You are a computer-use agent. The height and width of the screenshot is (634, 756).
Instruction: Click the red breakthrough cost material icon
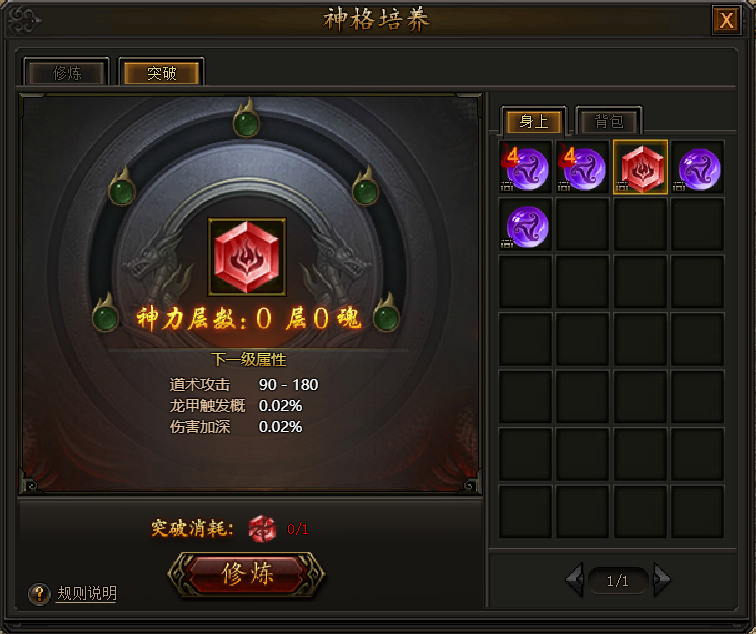[262, 528]
